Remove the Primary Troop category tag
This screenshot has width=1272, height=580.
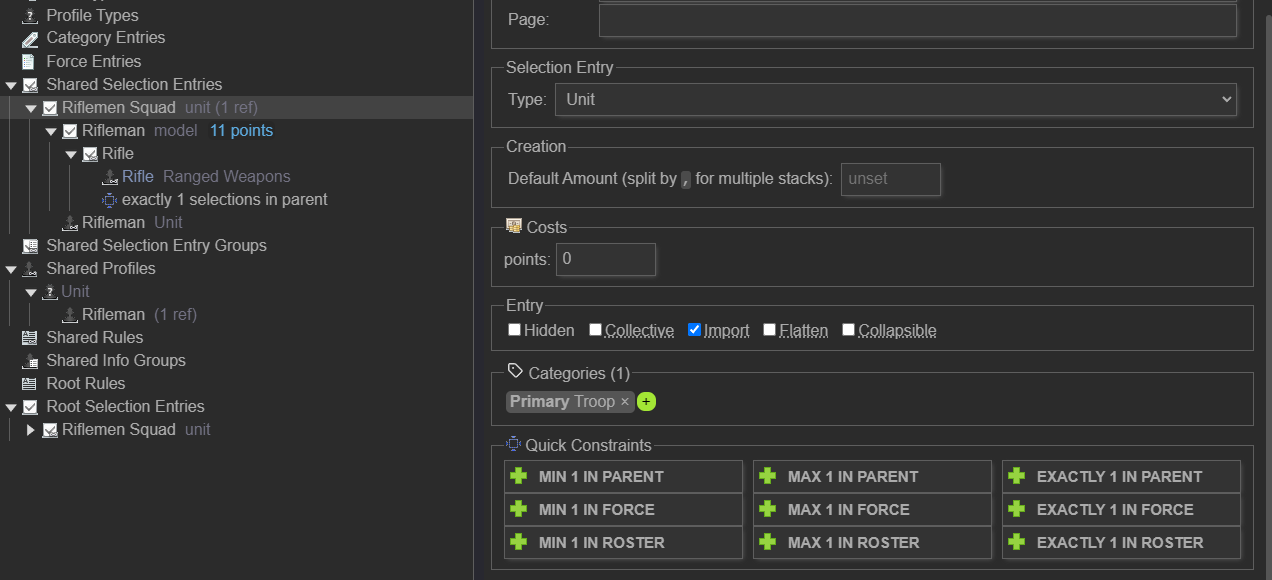[625, 402]
